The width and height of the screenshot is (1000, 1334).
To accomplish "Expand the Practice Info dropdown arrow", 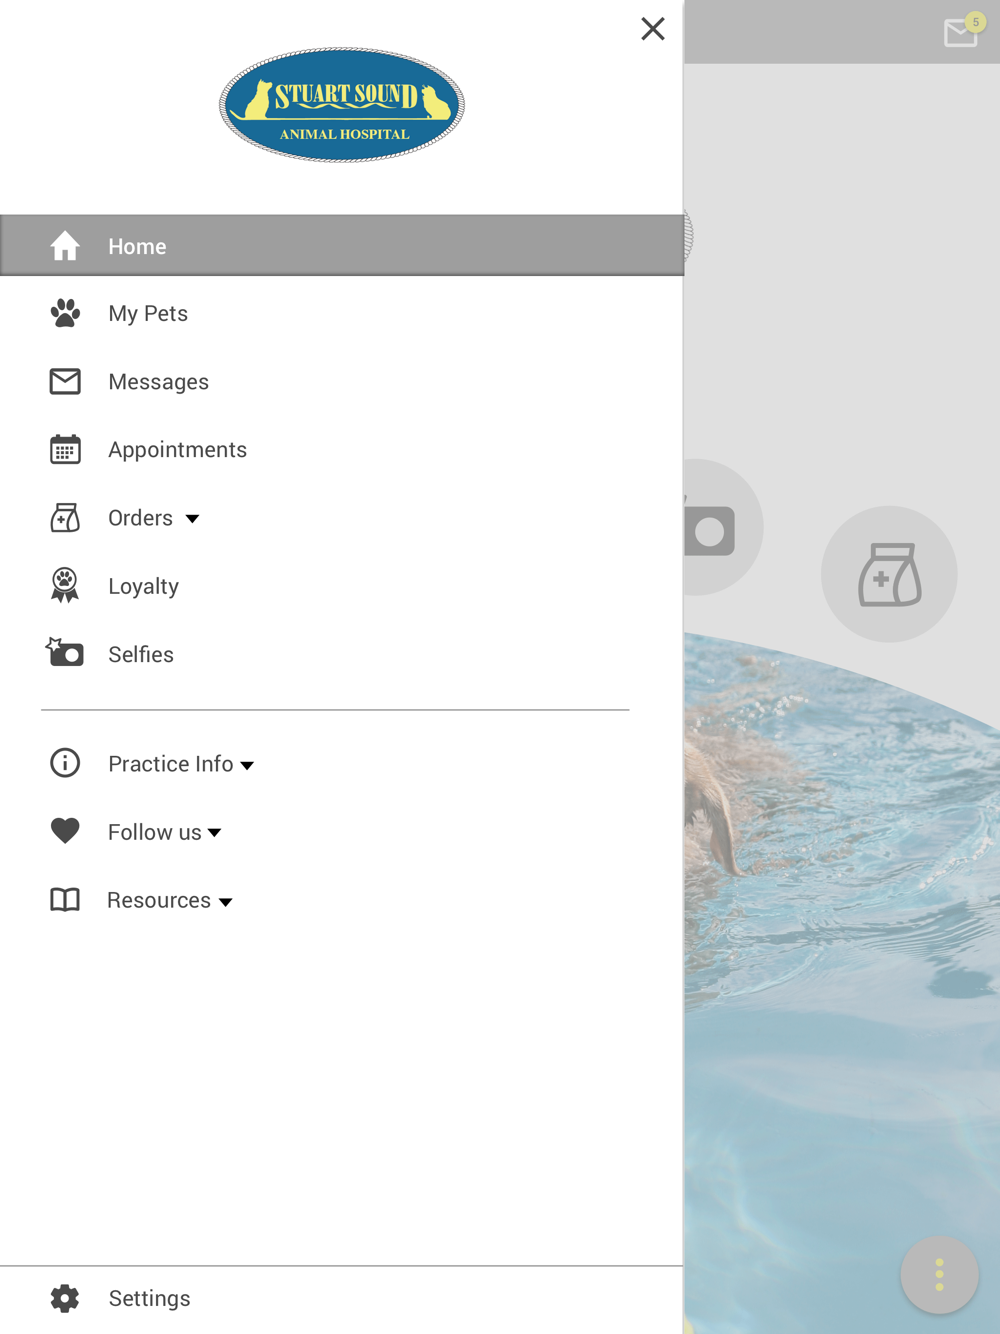I will coord(247,766).
